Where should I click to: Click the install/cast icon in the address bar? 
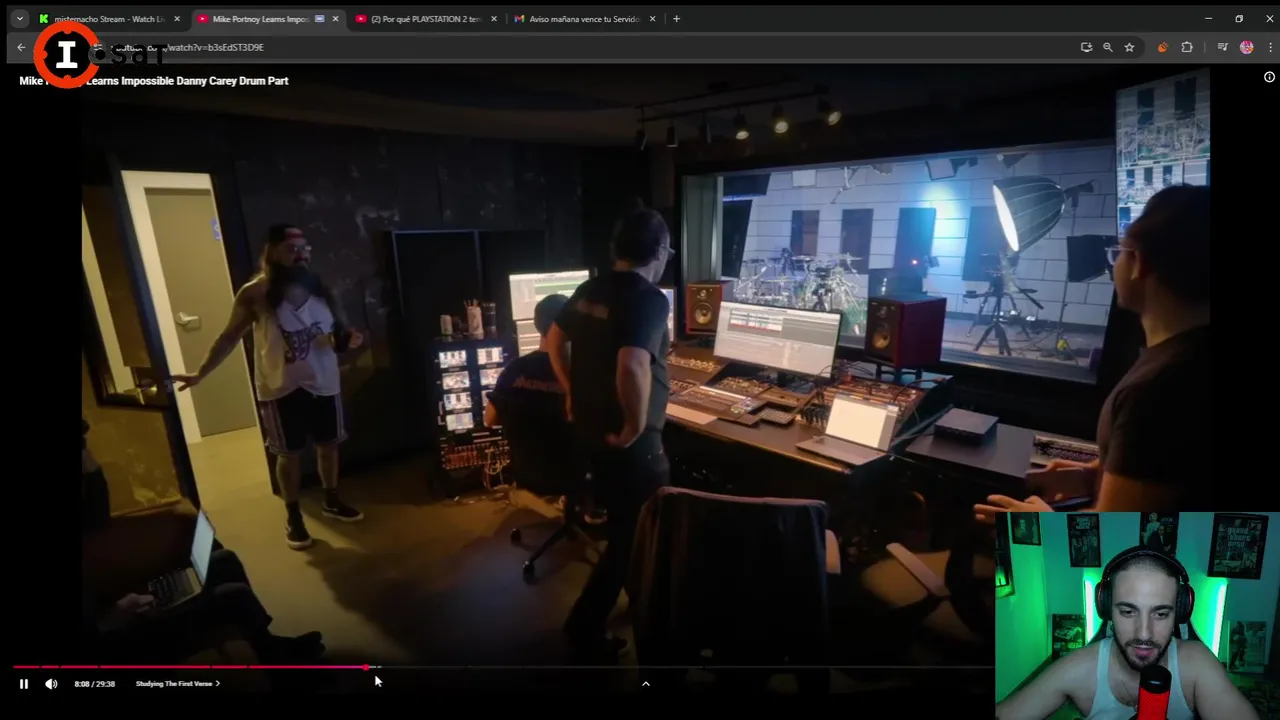(1086, 47)
